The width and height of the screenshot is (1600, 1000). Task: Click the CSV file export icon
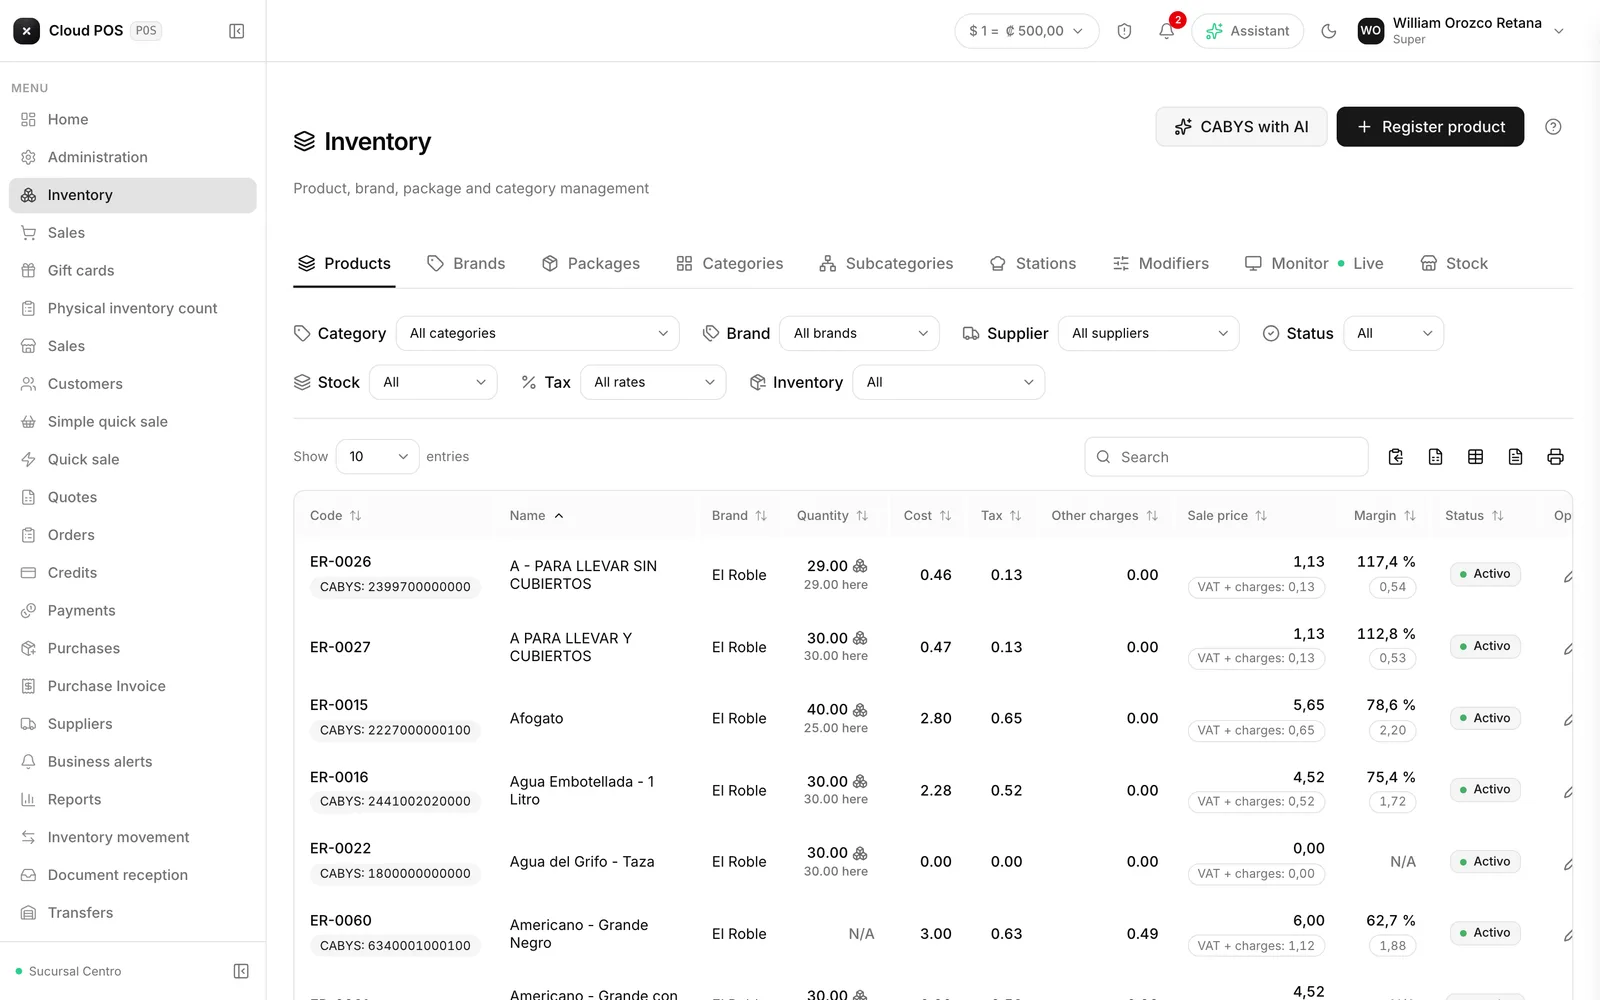(x=1435, y=457)
